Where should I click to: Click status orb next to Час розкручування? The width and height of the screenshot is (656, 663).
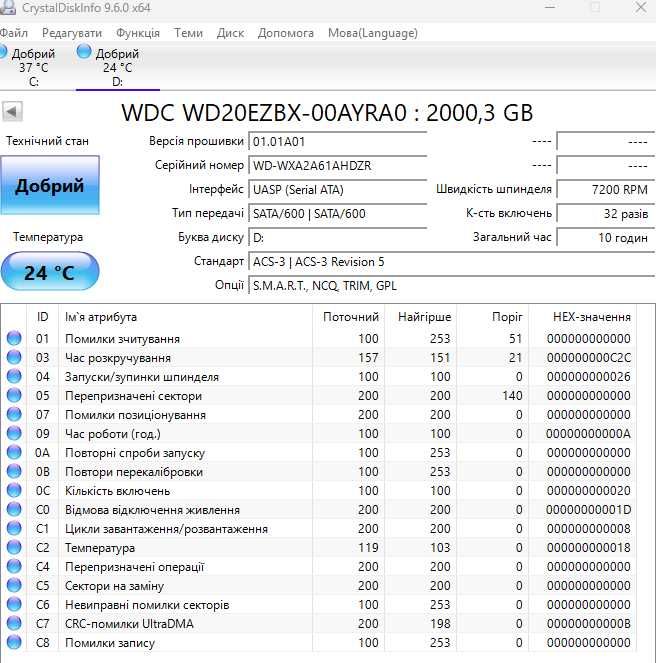pyautogui.click(x=14, y=357)
